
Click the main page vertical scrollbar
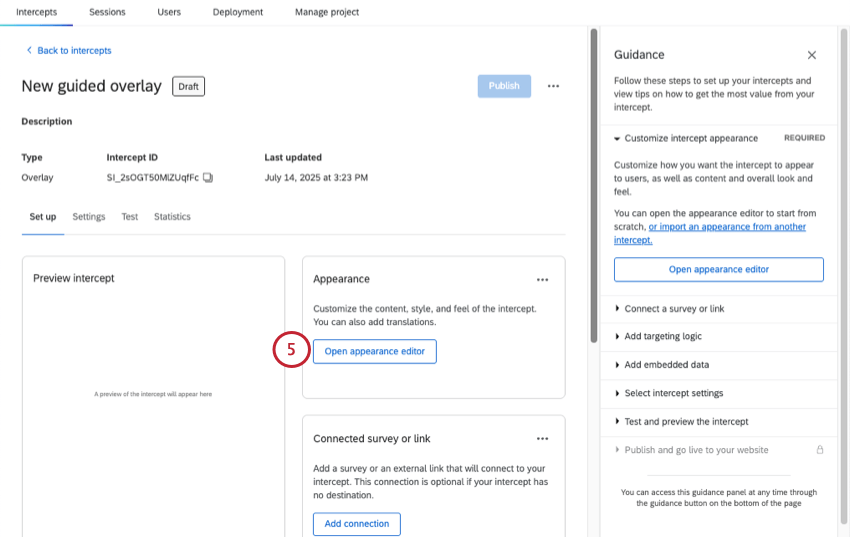tap(594, 186)
